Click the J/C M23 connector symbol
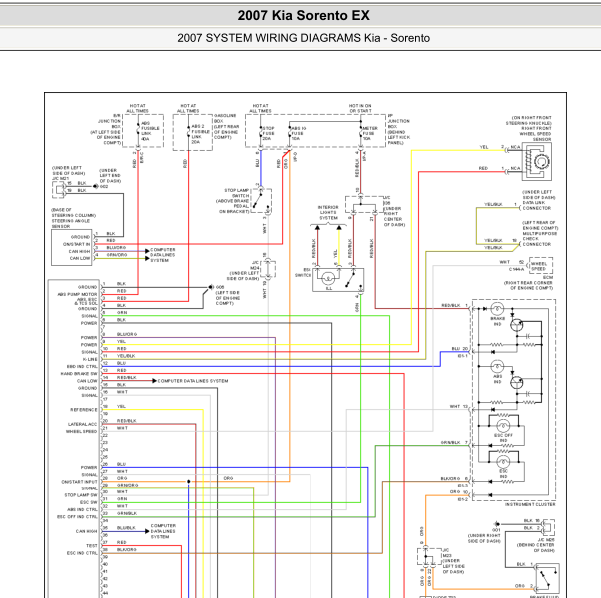Image resolution: width=601 pixels, height=598 pixels. 429,557
